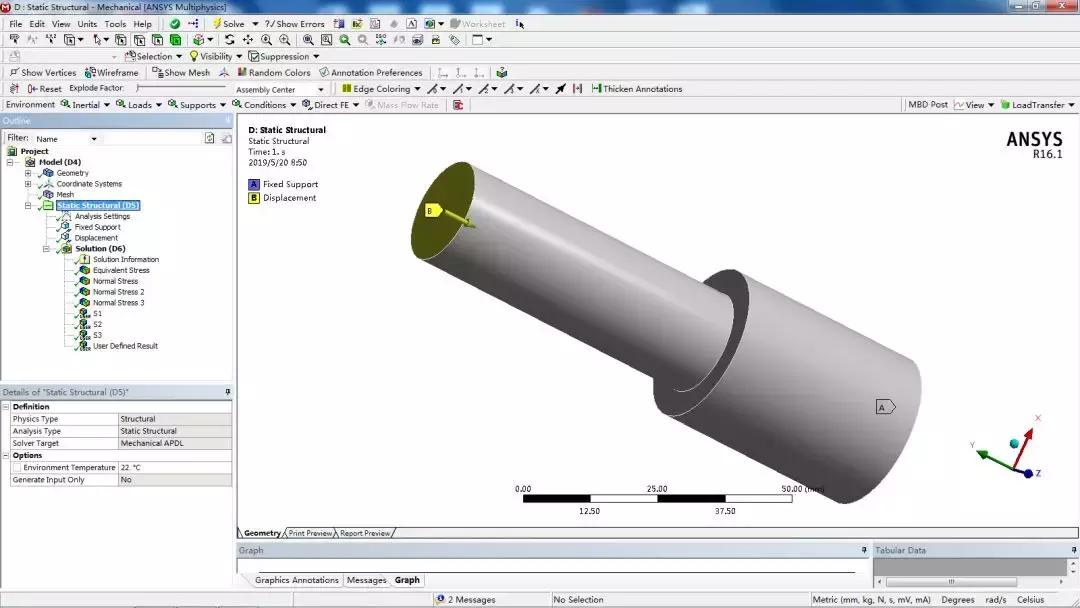Screen dimensions: 1080x608
Task: Open the Loads dropdown
Action: tap(139, 105)
